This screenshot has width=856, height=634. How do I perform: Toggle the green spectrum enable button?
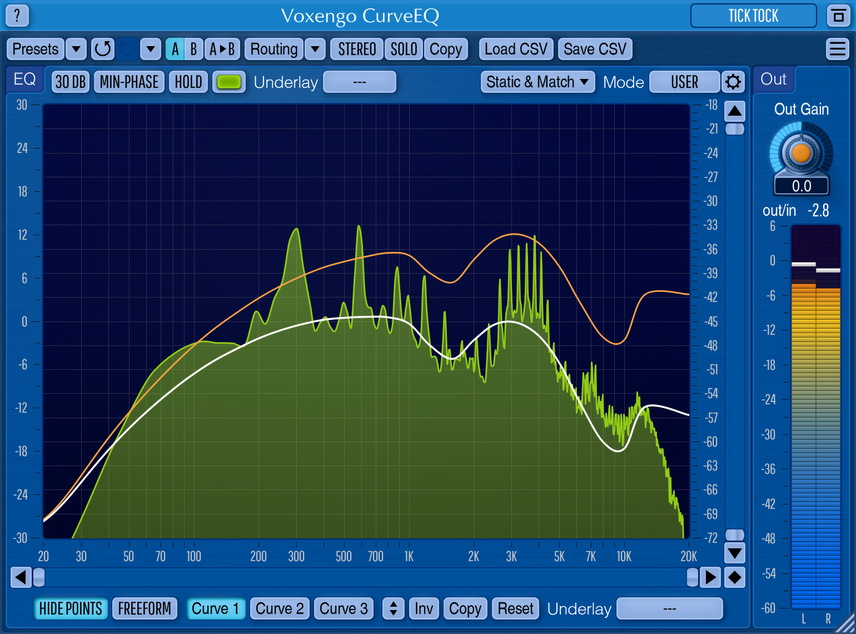point(229,82)
